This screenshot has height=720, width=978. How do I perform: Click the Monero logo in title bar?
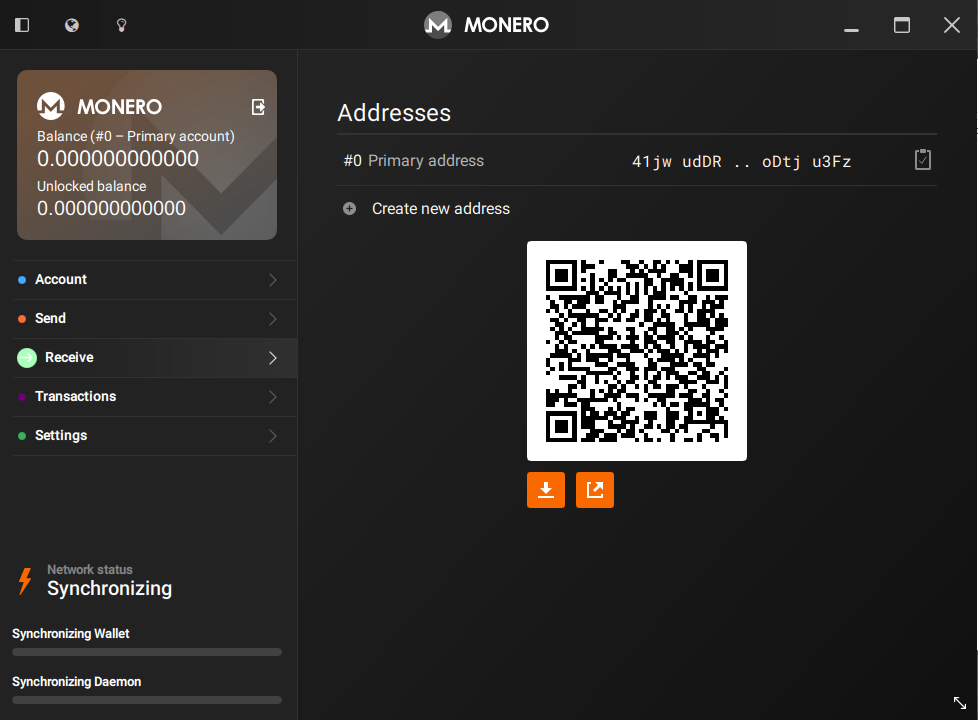point(437,25)
